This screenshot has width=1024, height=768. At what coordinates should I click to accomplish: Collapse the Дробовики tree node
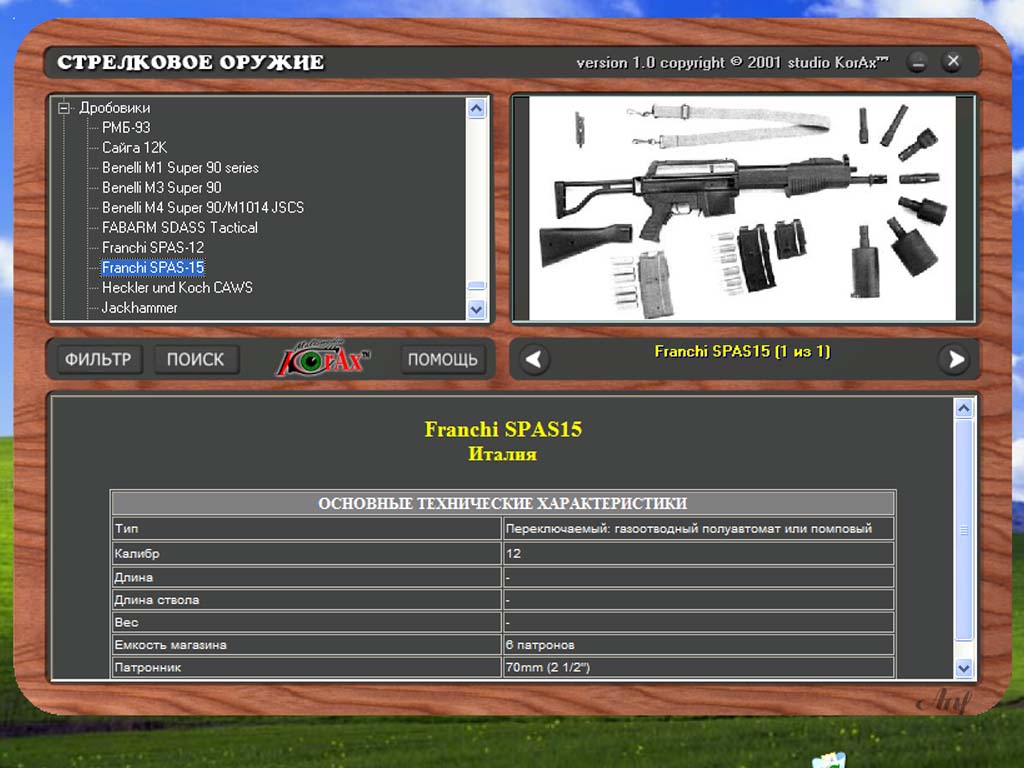pos(63,108)
